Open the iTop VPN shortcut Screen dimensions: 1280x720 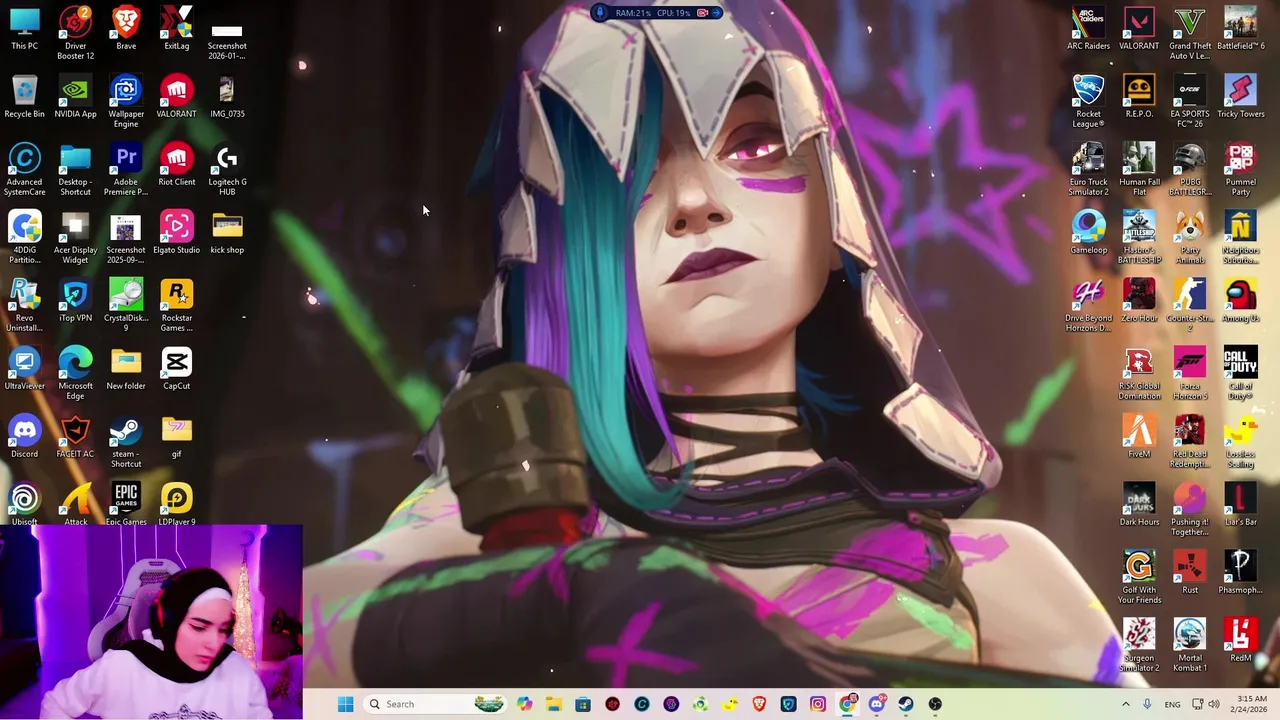[75, 301]
